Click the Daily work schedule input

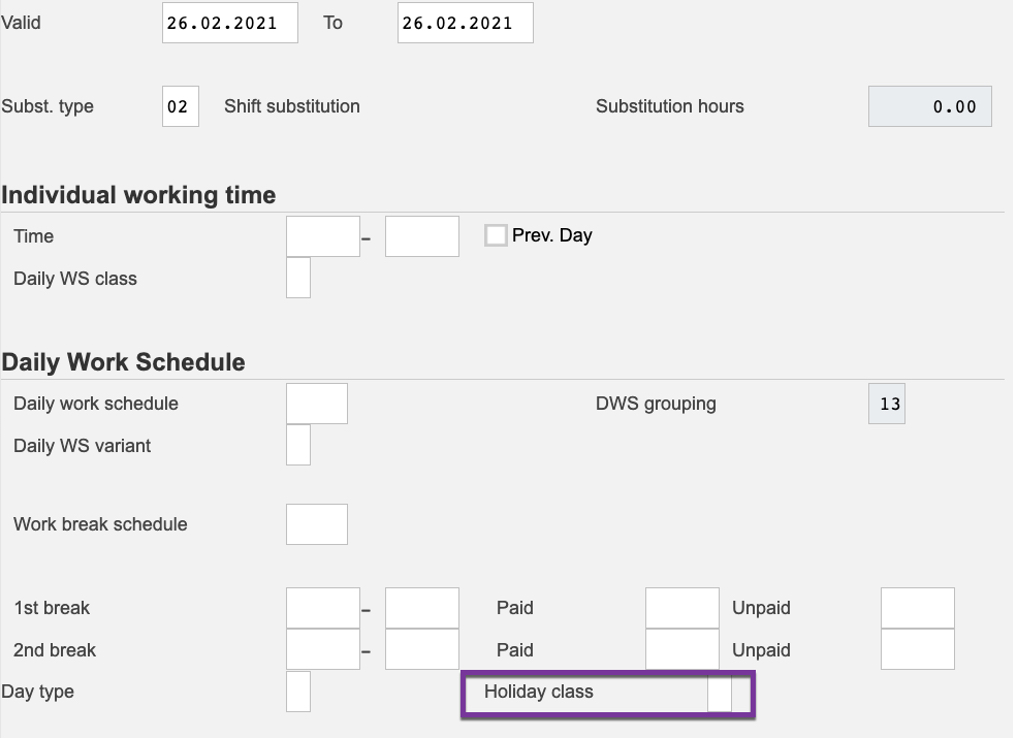click(316, 403)
